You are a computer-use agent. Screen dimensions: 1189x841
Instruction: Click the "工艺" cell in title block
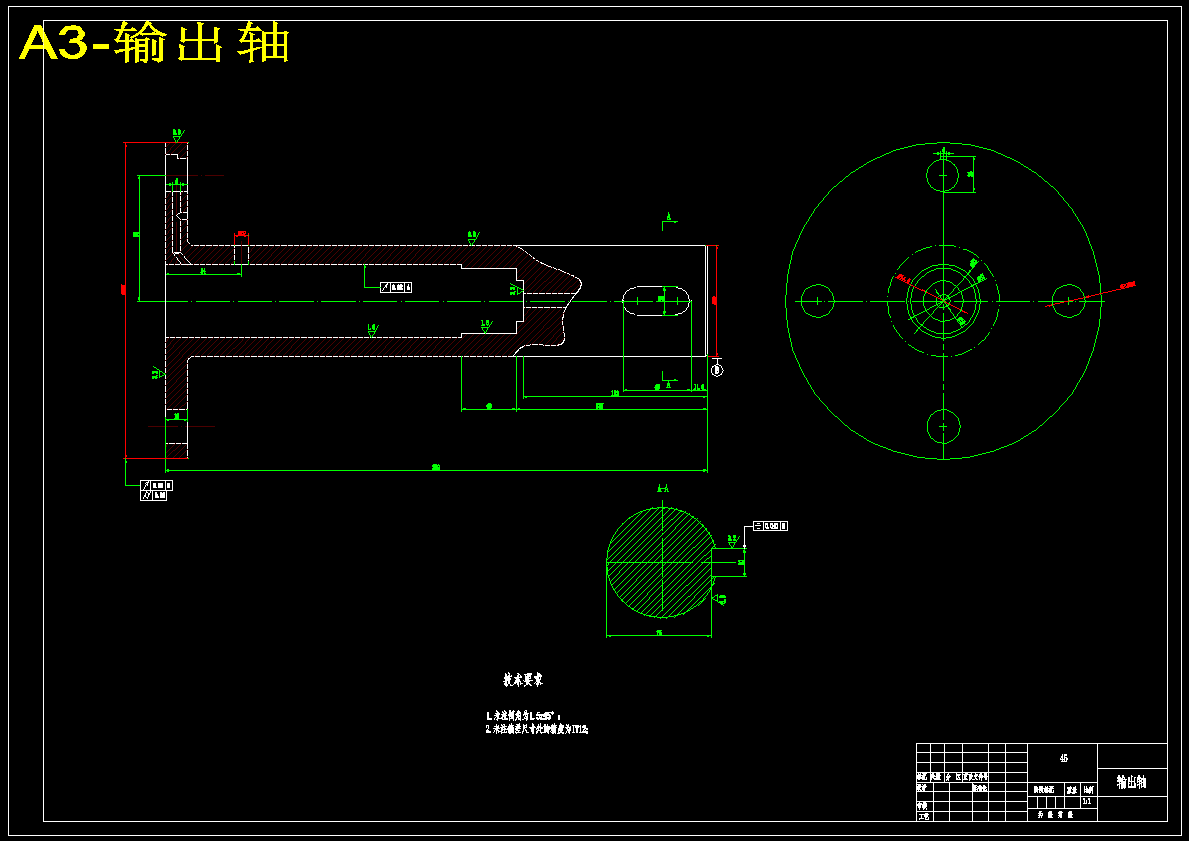click(923, 816)
